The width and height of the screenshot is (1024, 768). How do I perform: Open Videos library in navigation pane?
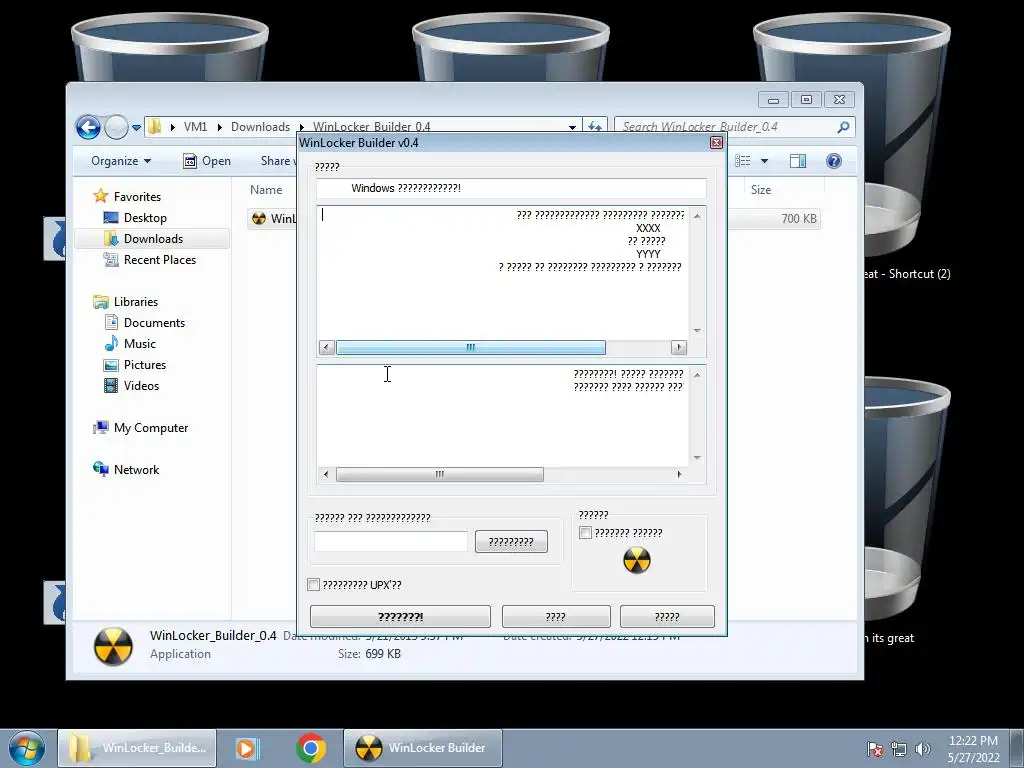141,385
